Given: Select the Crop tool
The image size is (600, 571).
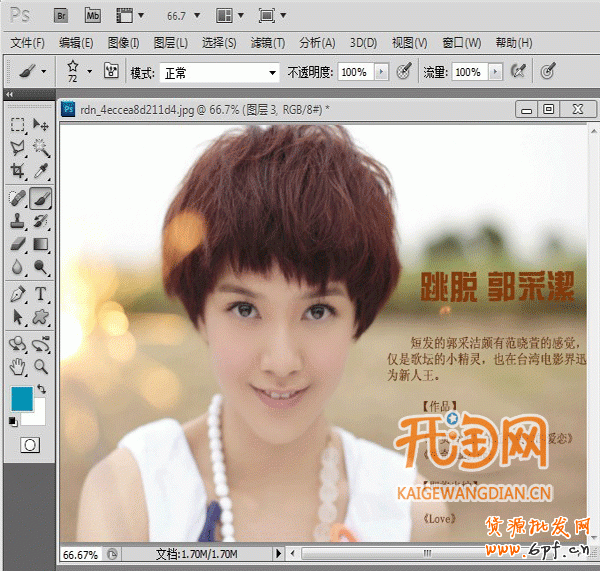Looking at the screenshot, I should click(18, 172).
